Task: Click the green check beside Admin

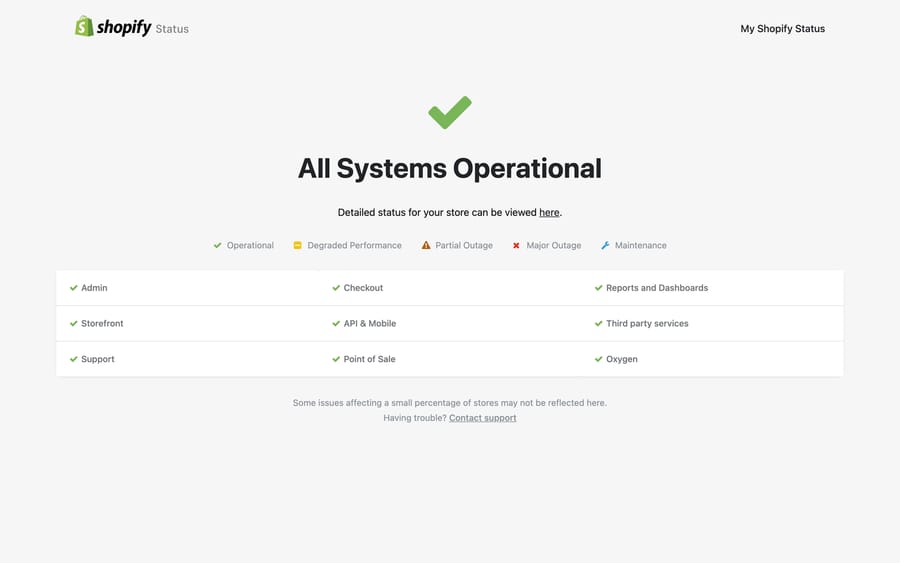Action: pos(73,288)
